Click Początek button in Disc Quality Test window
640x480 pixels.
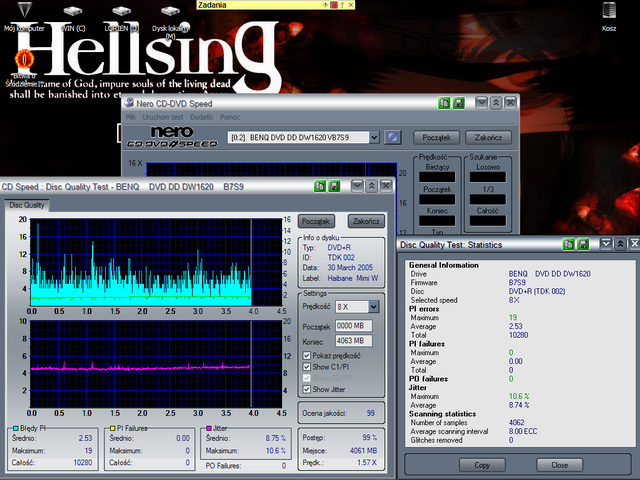(x=316, y=221)
